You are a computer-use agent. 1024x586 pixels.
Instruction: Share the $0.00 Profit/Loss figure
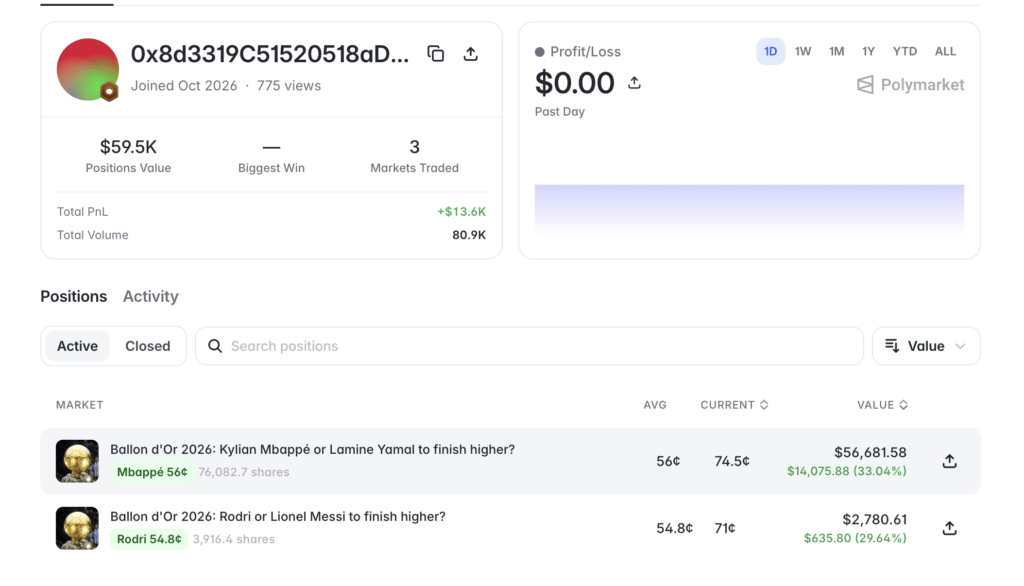click(634, 83)
